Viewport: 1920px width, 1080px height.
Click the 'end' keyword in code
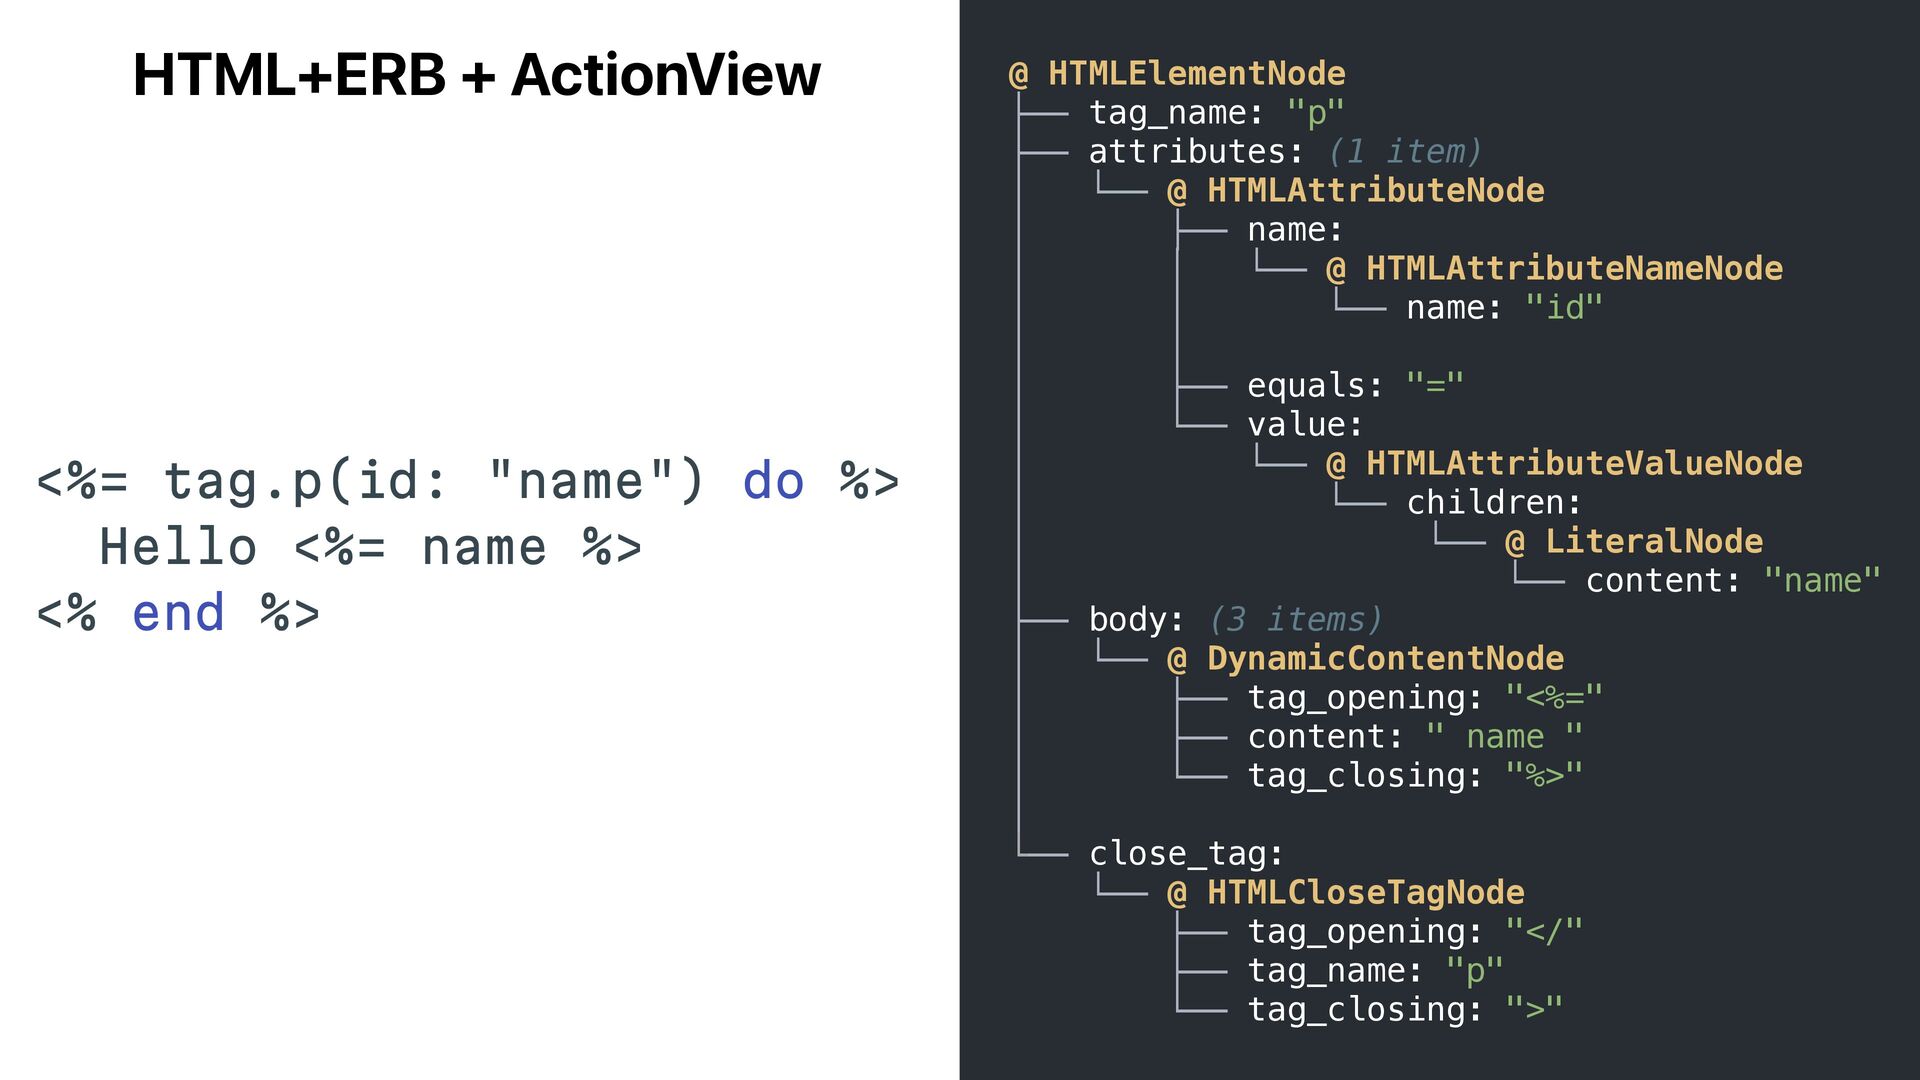pyautogui.click(x=178, y=613)
